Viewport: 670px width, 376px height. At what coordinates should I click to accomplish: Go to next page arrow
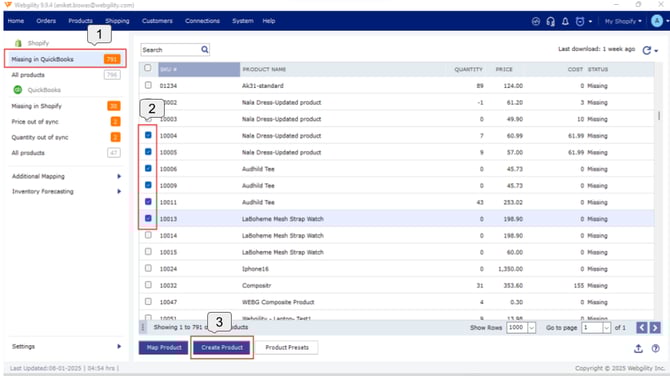(x=655, y=327)
